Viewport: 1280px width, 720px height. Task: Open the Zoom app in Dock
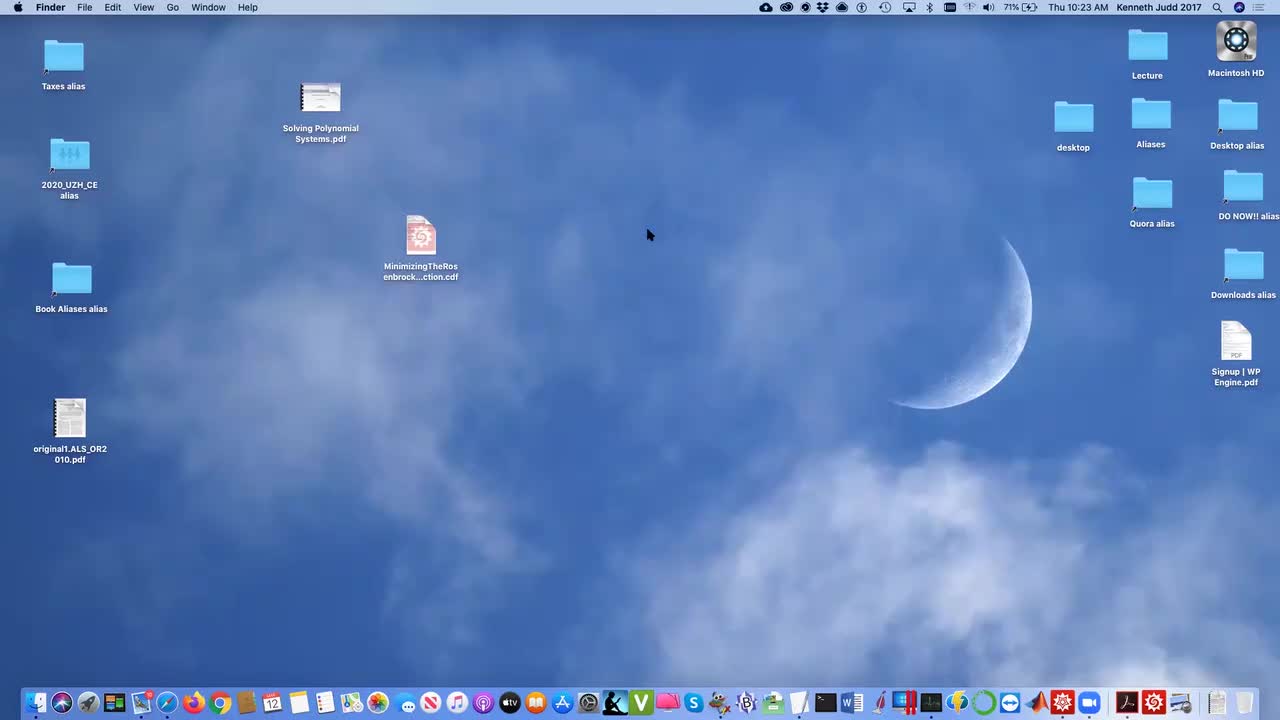click(1089, 703)
